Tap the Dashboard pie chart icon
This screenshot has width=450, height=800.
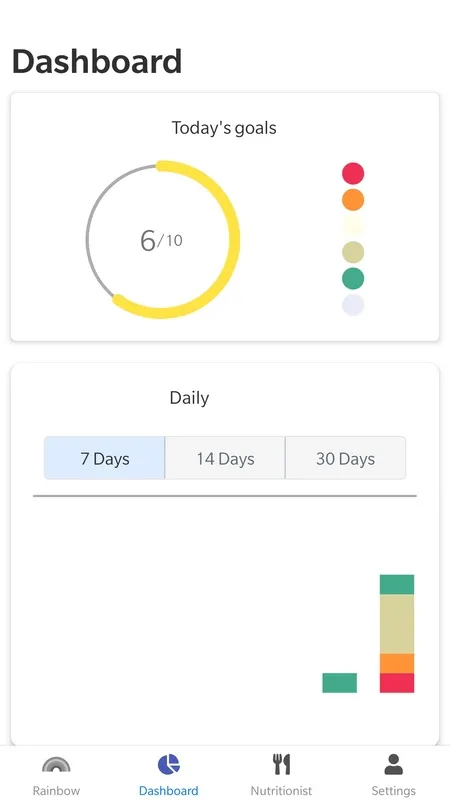coord(168,764)
